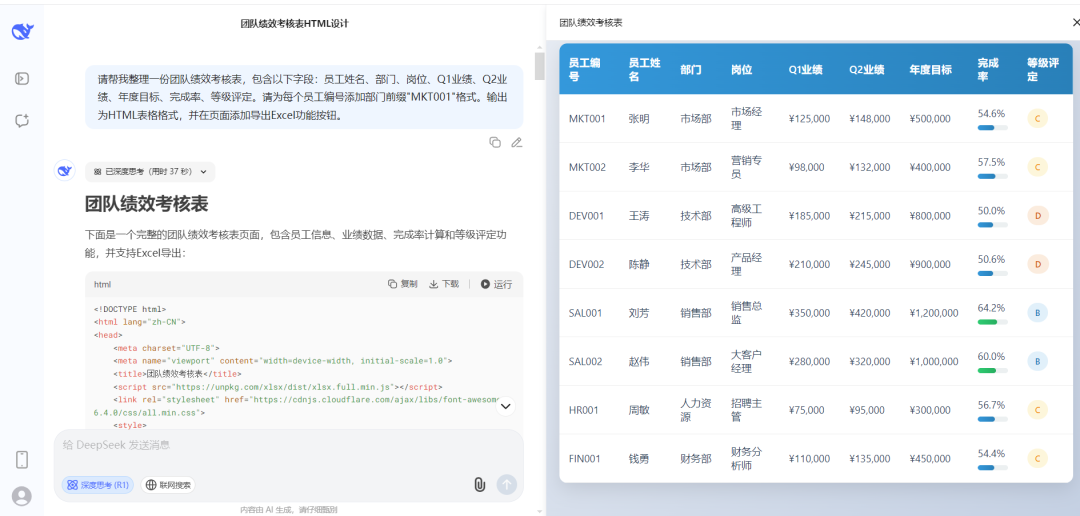Download the html code with 下载

(444, 284)
